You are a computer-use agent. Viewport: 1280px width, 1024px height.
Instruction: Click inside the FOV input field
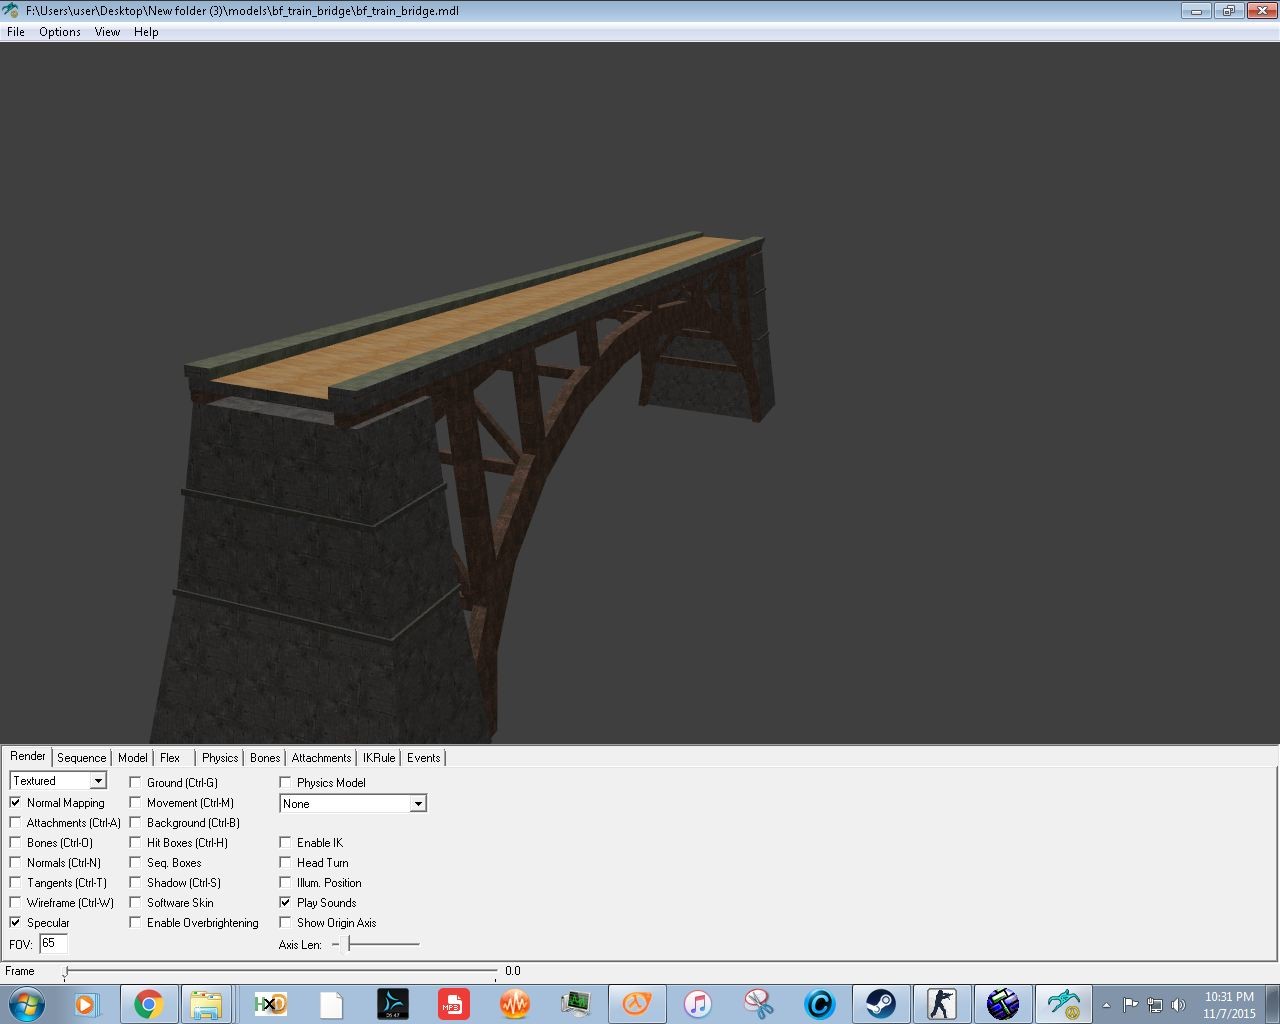pyautogui.click(x=52, y=943)
